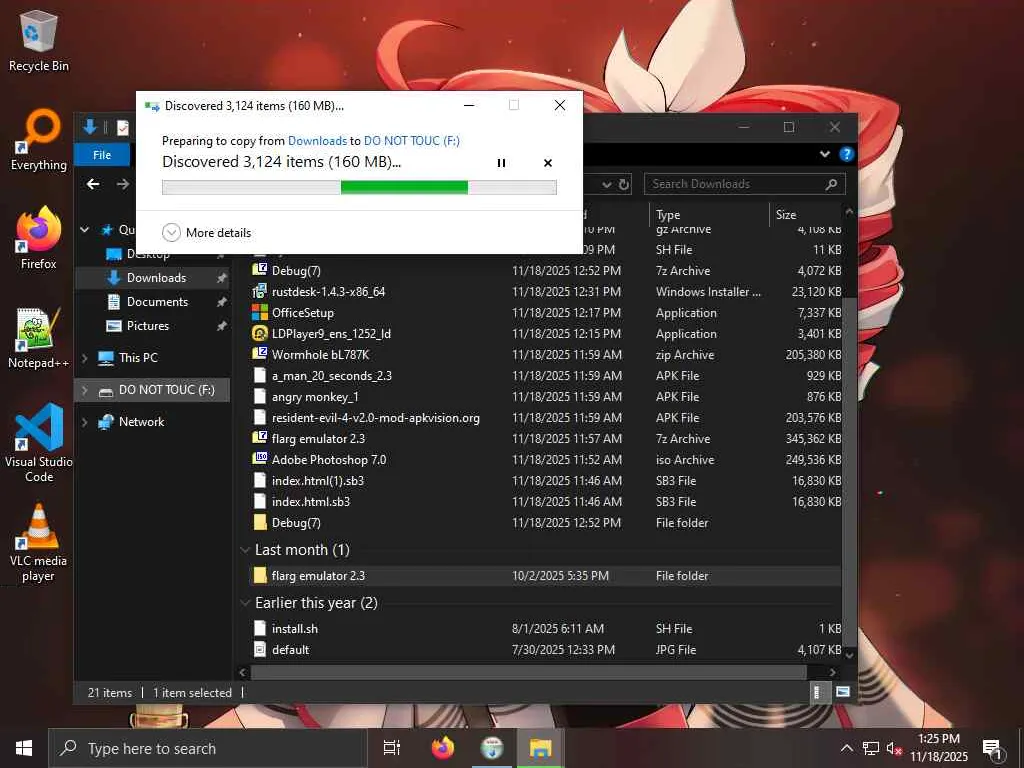Select DO NOT TOUC (F:) drive
Image resolution: width=1024 pixels, height=768 pixels.
coord(153,390)
